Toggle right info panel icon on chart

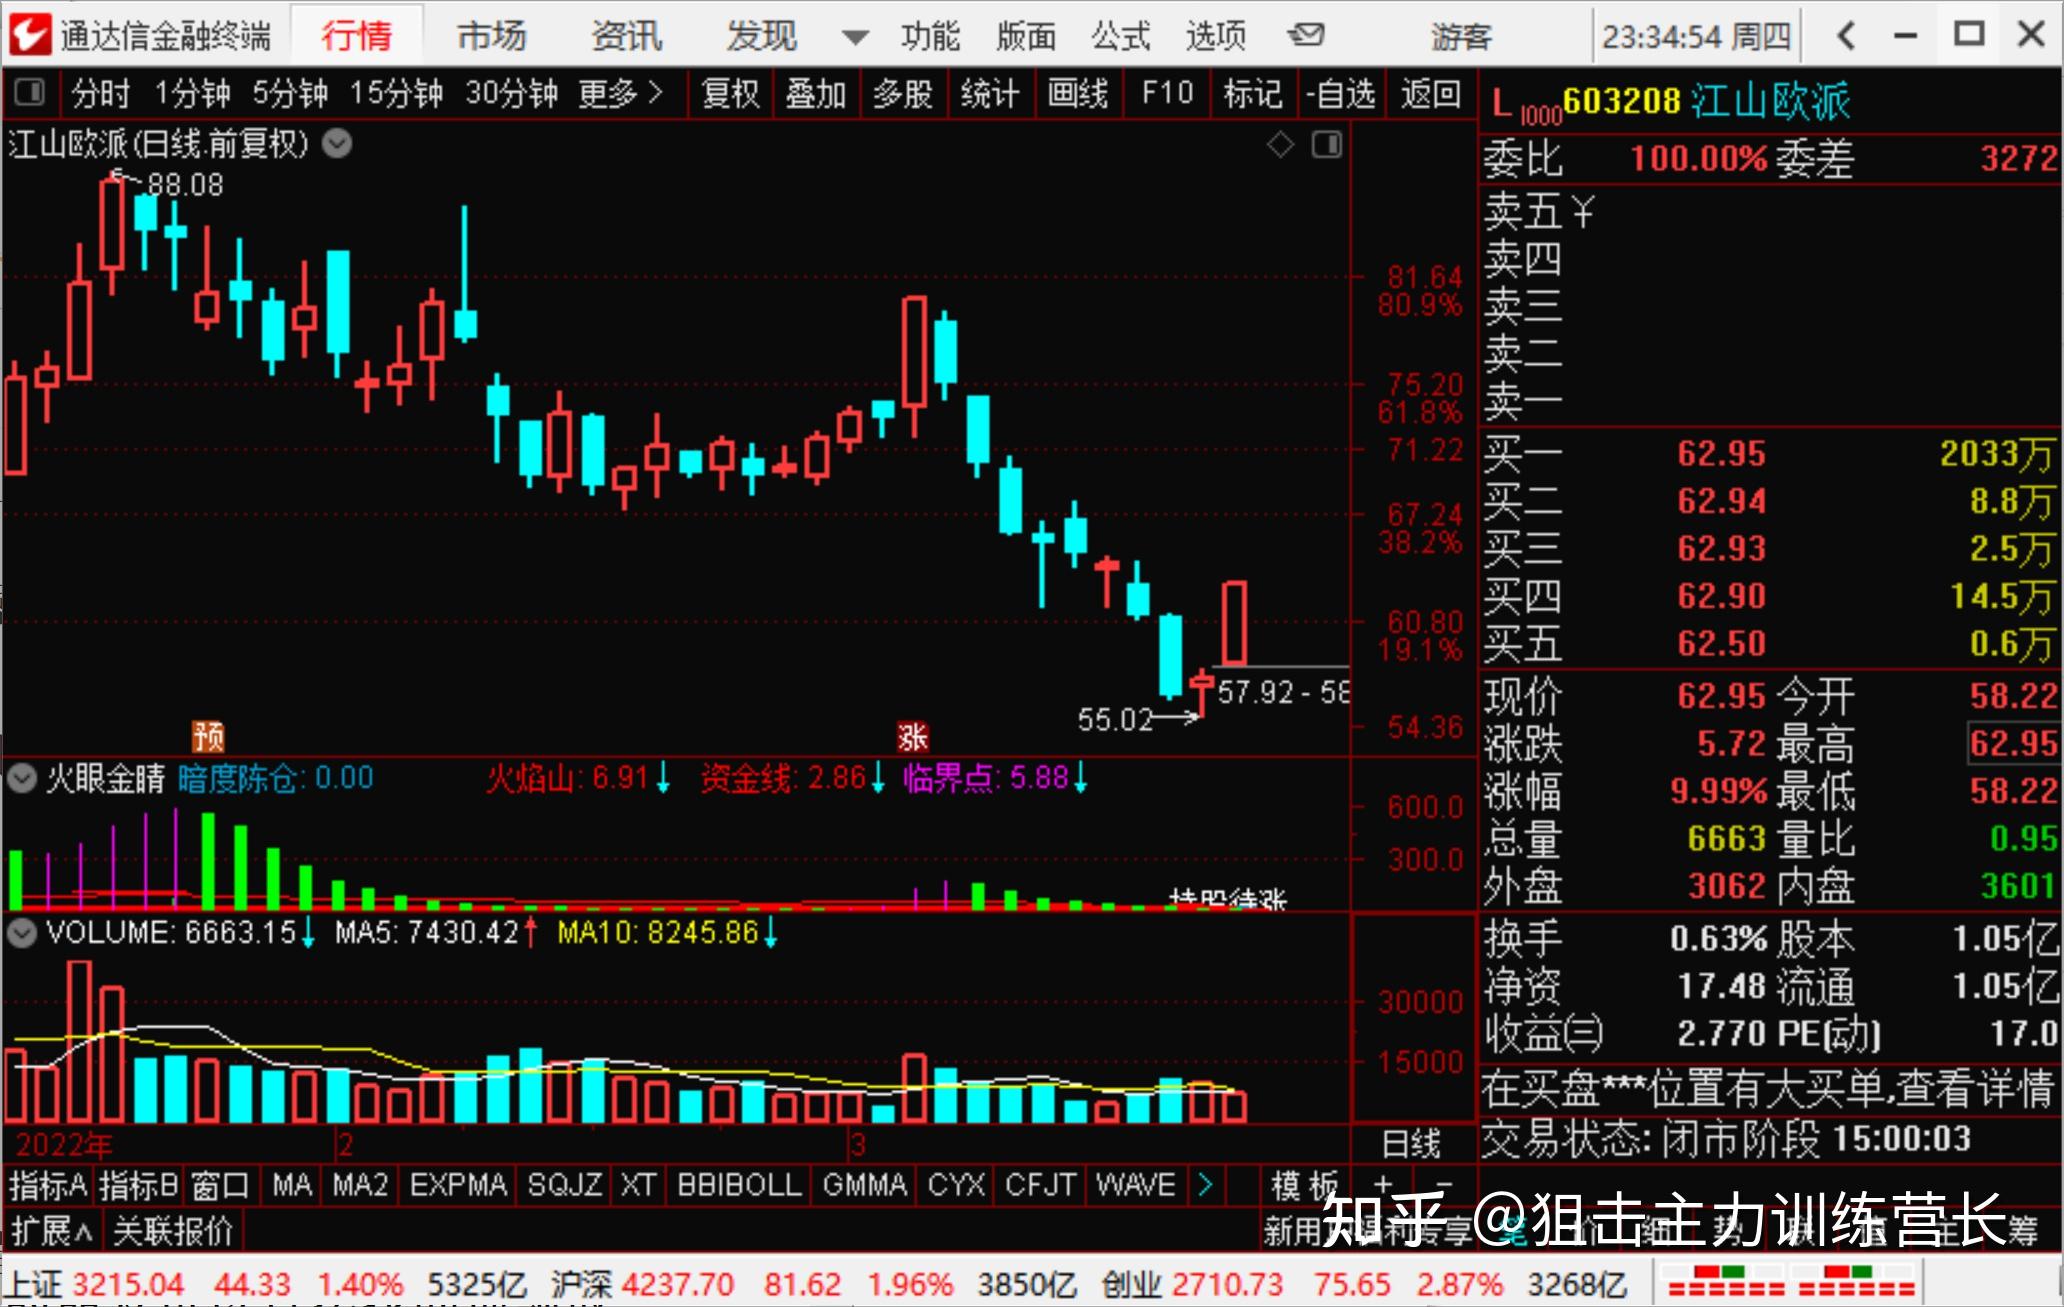pos(1327,145)
